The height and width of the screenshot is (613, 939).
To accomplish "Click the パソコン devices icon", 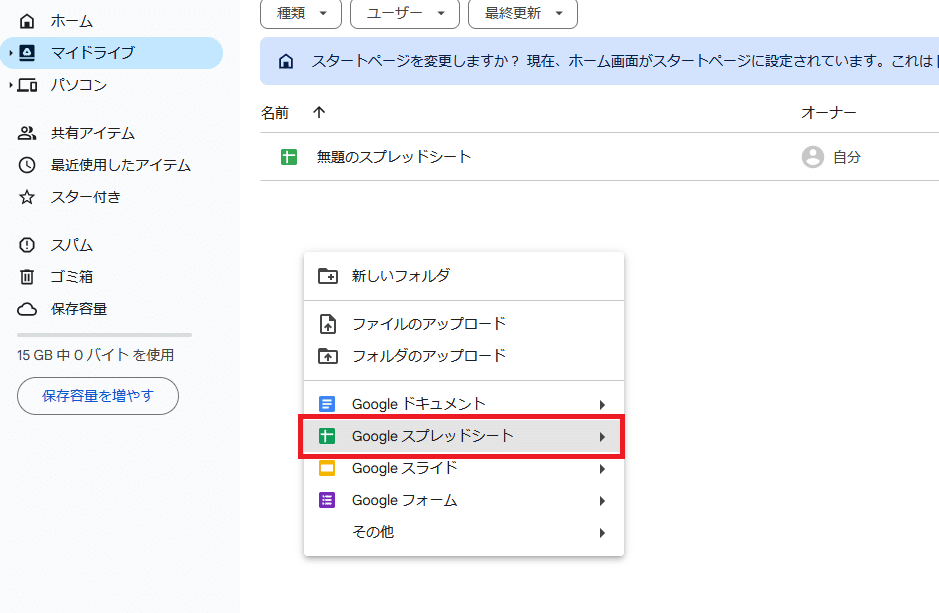I will point(27,85).
